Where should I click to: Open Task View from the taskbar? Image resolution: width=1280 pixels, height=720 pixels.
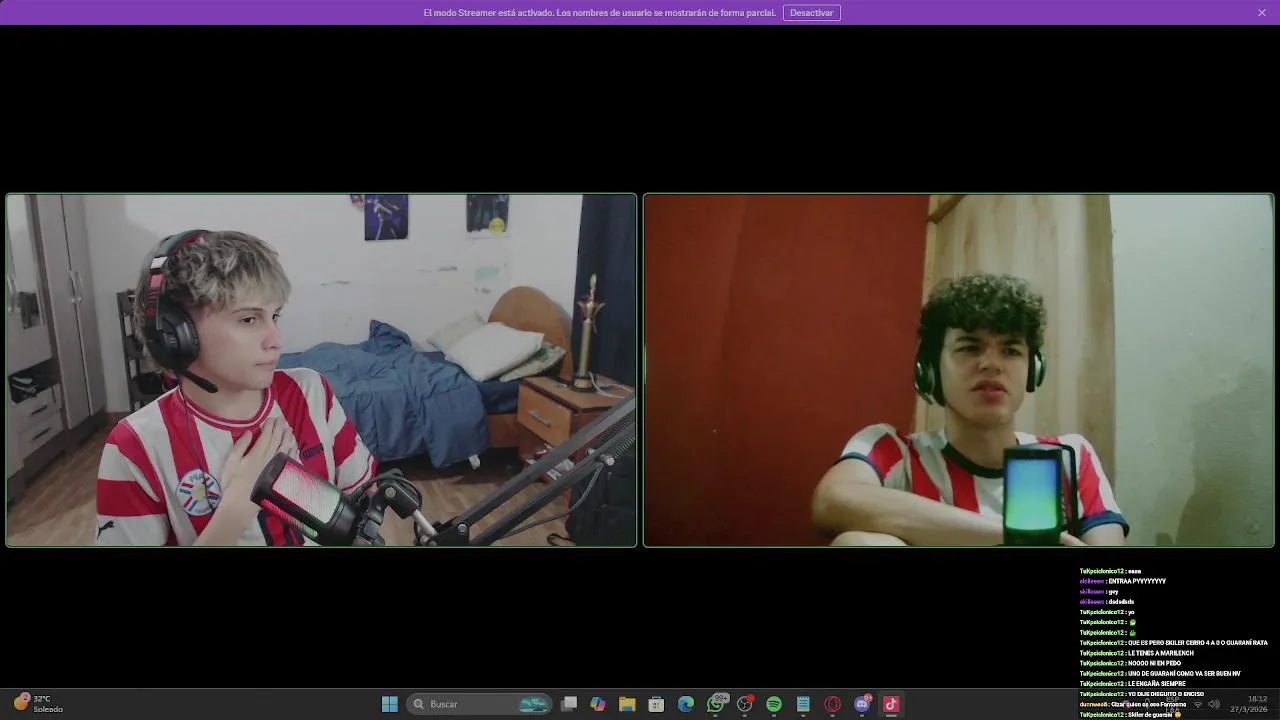coord(569,704)
